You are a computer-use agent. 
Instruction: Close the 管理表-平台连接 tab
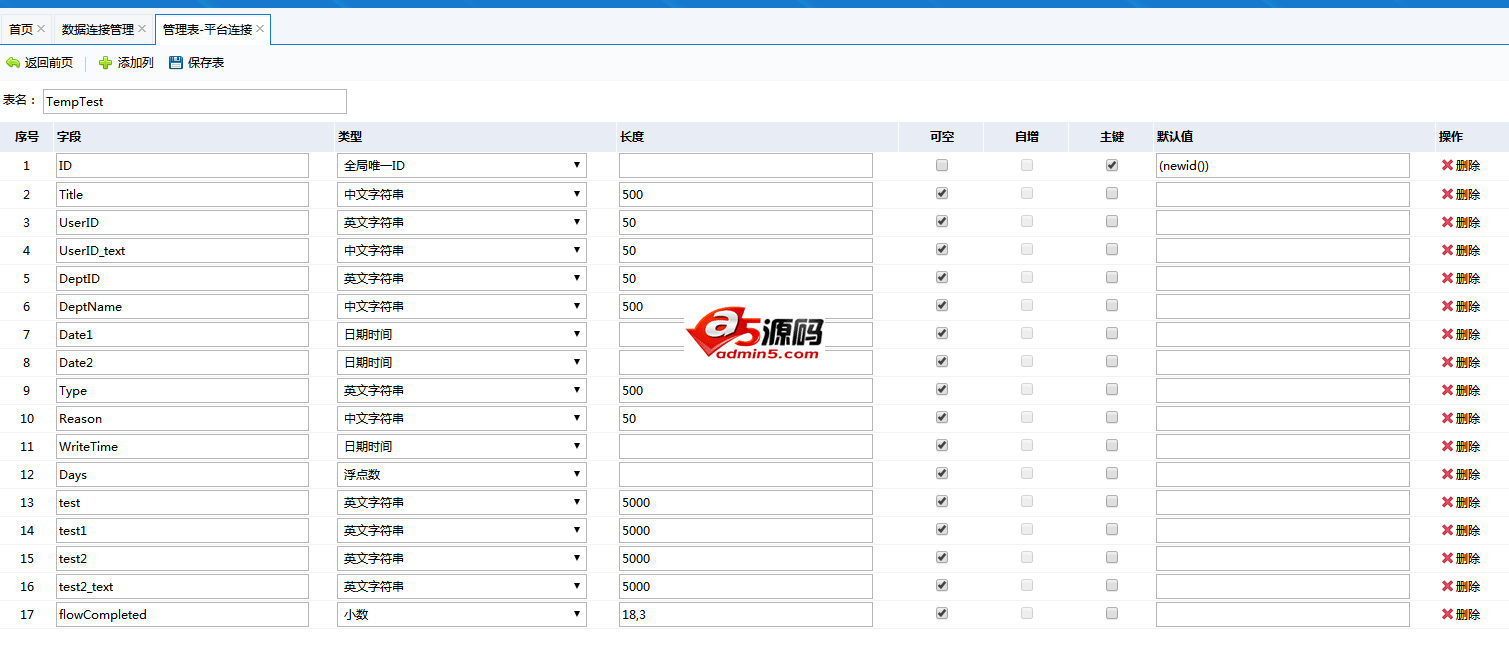[x=260, y=29]
